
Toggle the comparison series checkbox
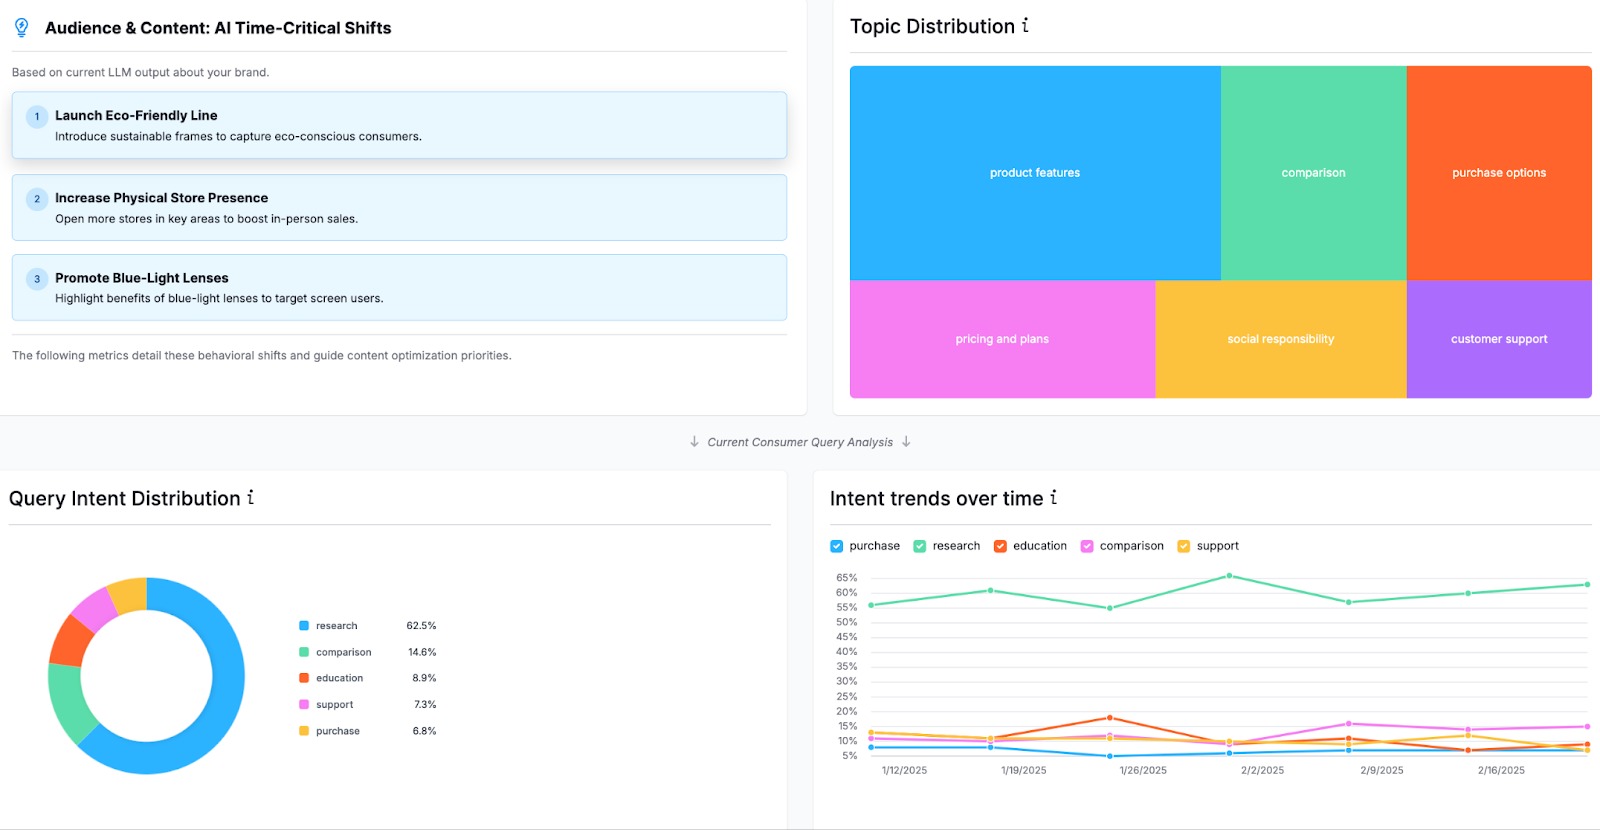point(1087,546)
